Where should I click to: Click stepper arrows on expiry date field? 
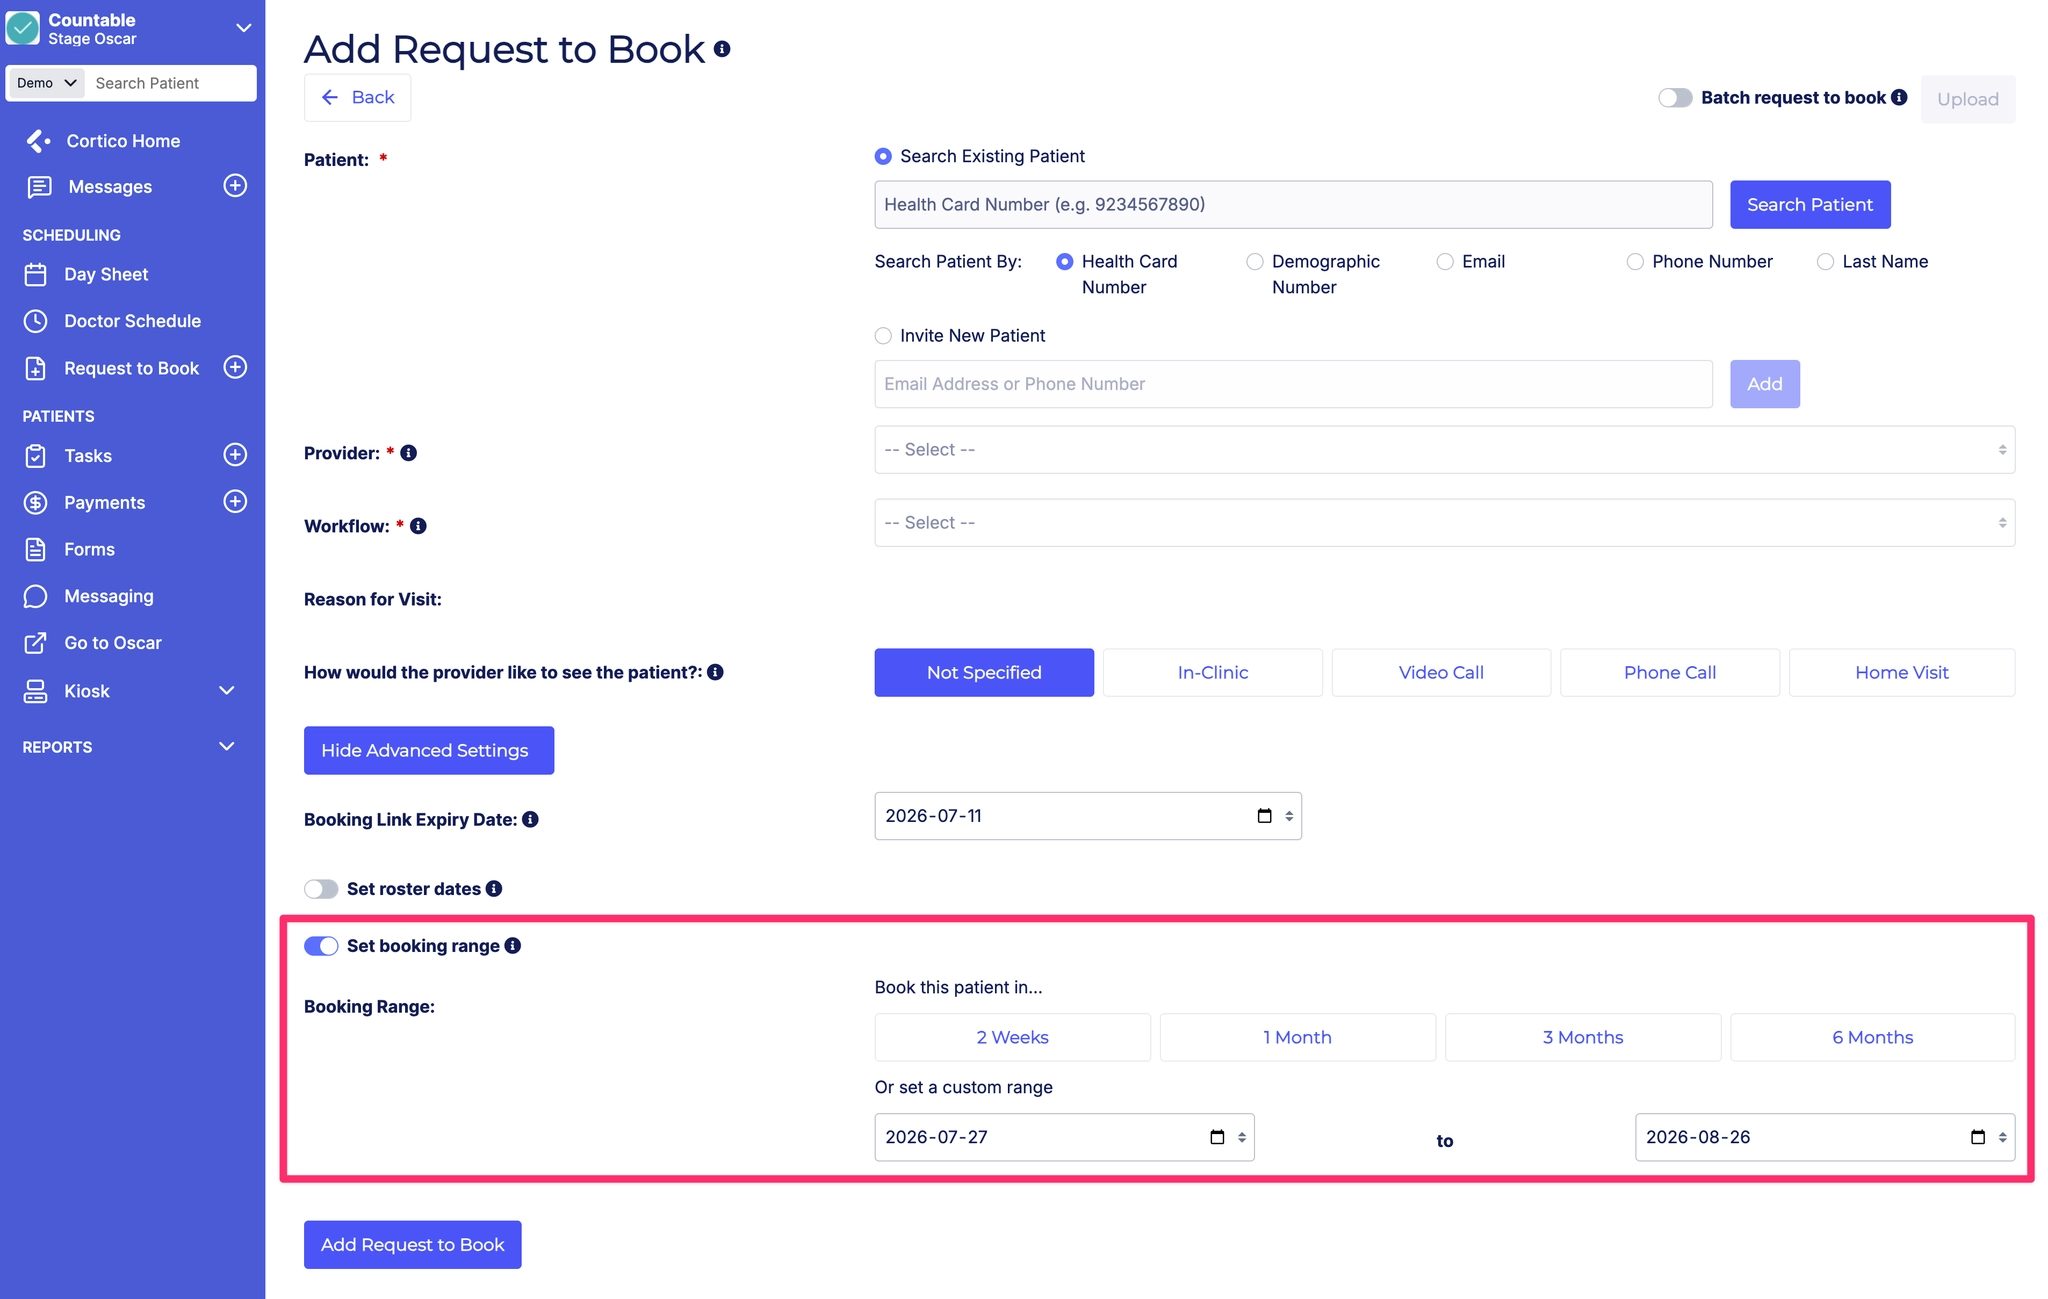1289,816
